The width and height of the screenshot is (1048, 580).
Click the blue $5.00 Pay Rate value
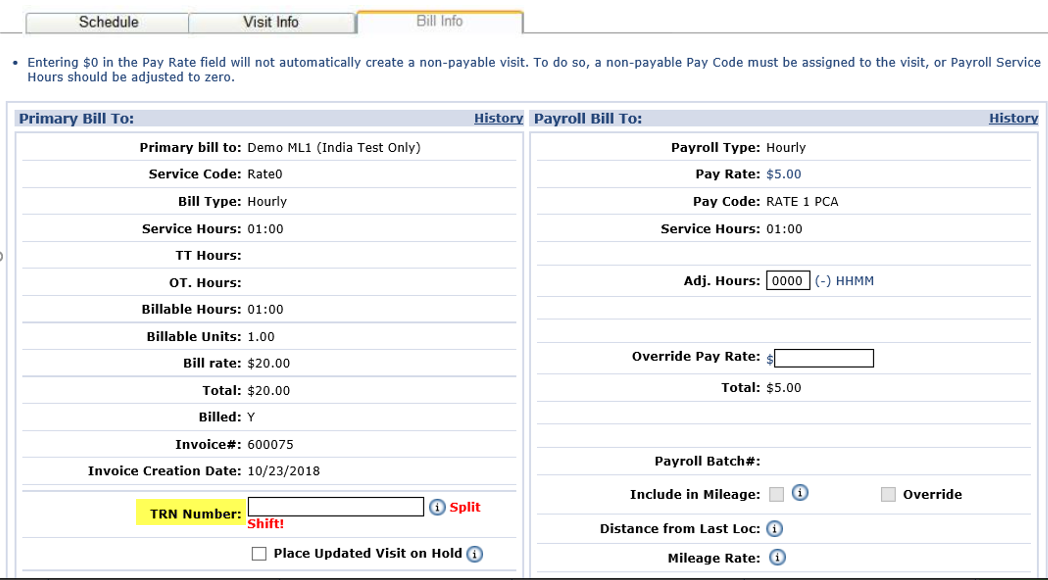(x=783, y=174)
